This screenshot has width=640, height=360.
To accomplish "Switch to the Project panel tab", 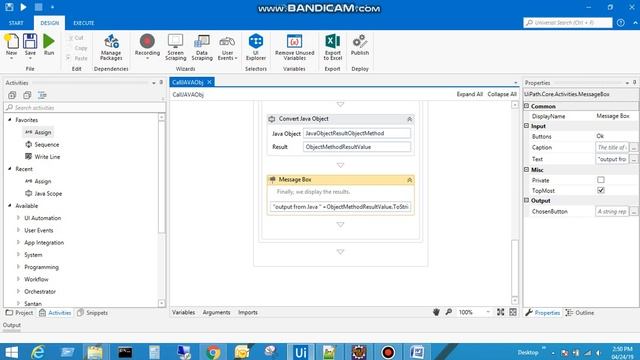I will coord(19,313).
